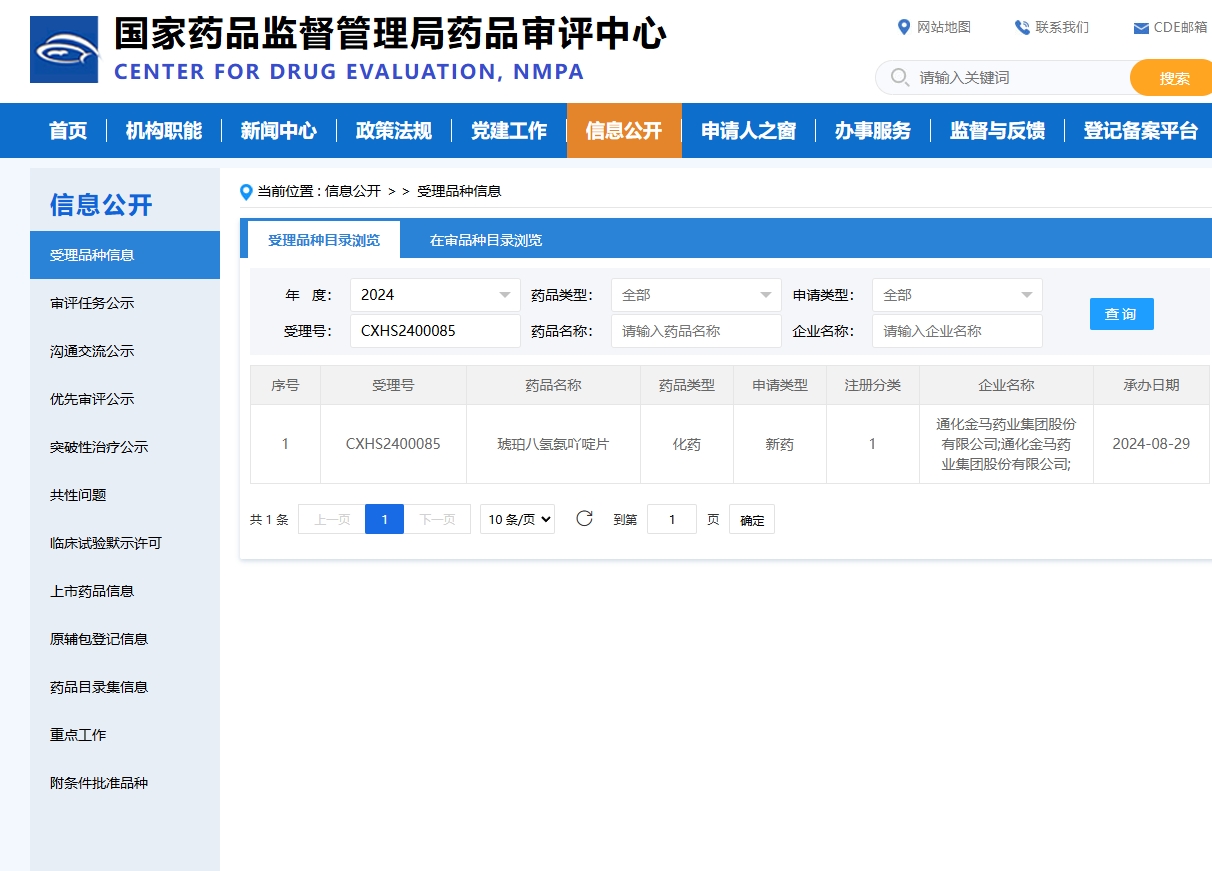Click the contact us phone icon
This screenshot has width=1212, height=871.
click(1022, 27)
